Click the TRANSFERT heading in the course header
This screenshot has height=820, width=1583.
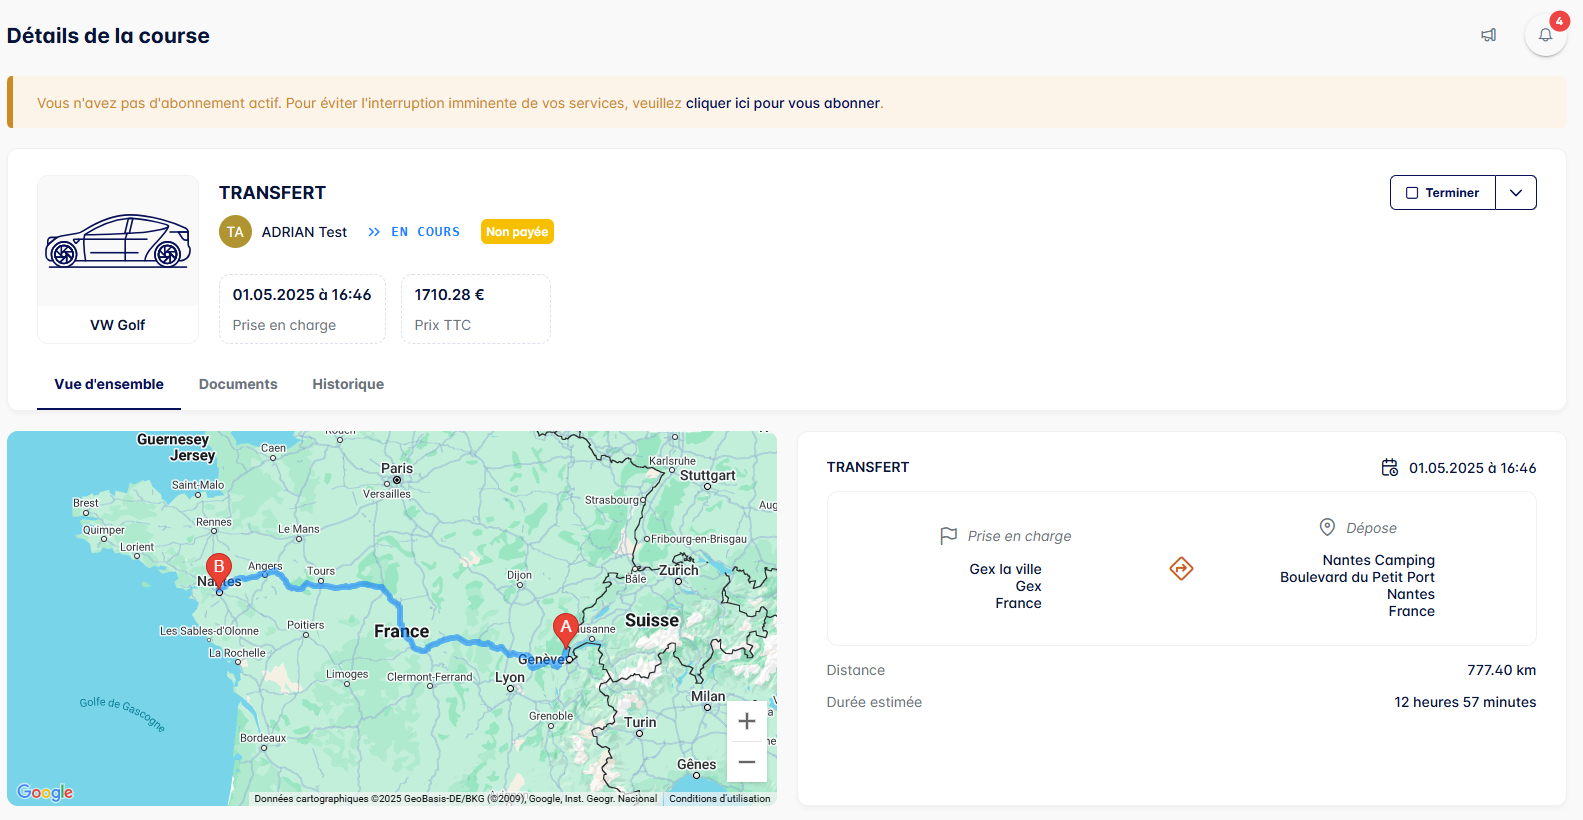[x=272, y=193]
